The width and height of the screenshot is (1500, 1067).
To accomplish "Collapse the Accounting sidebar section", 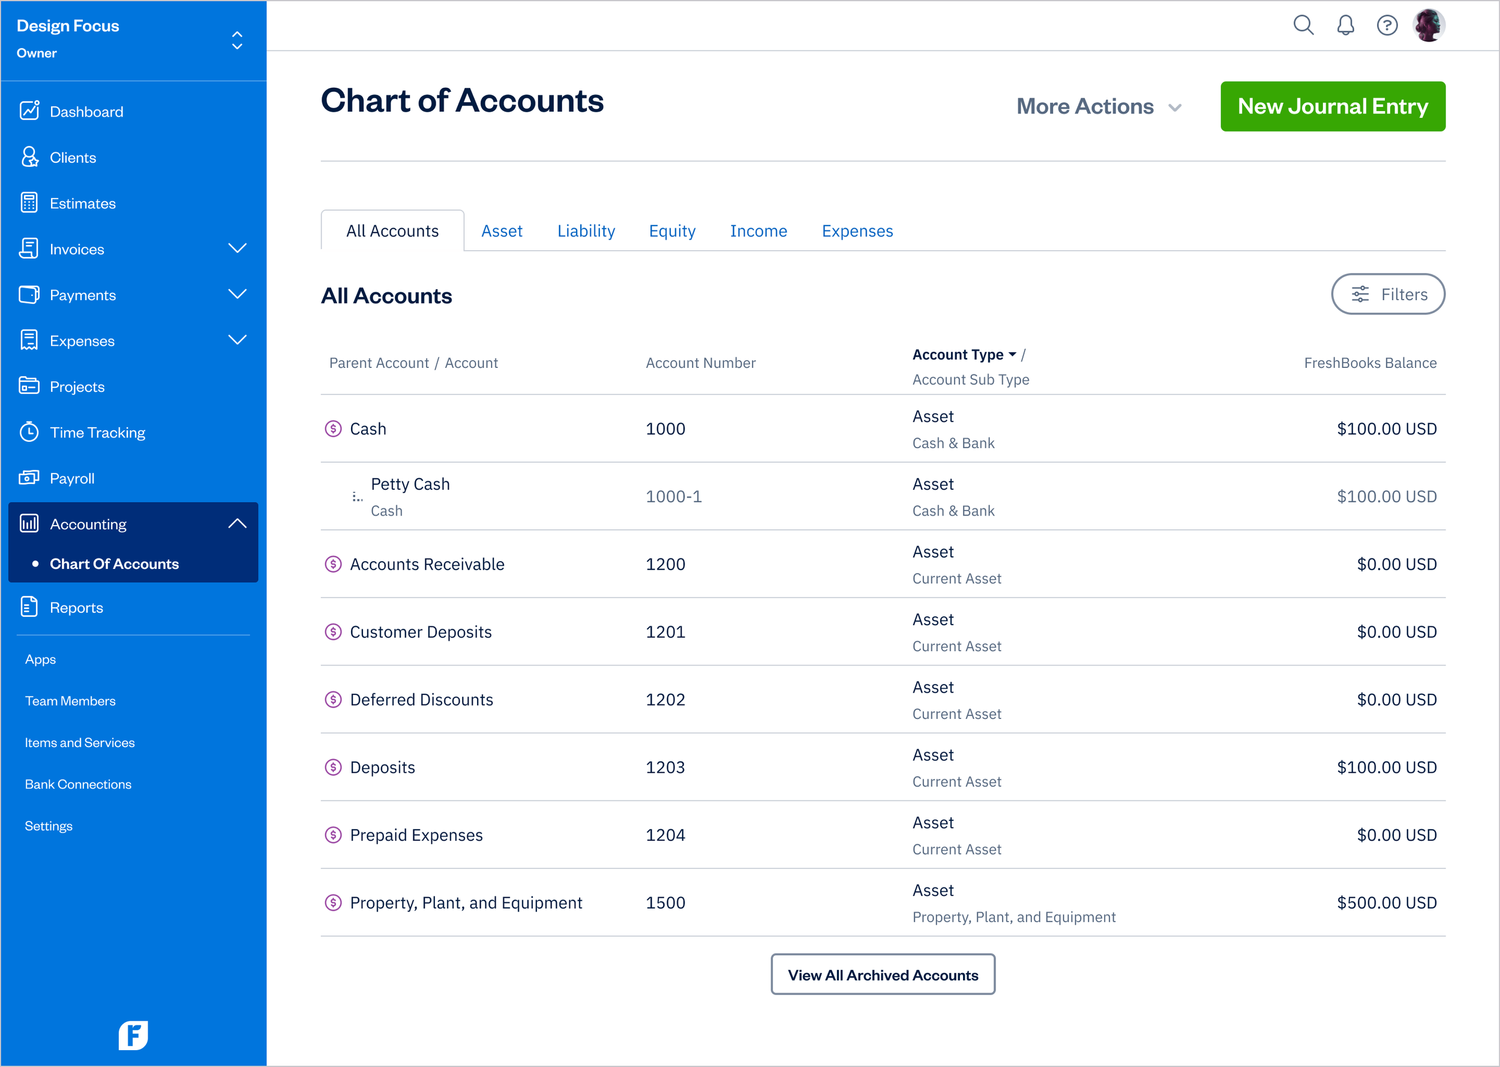I will point(237,522).
